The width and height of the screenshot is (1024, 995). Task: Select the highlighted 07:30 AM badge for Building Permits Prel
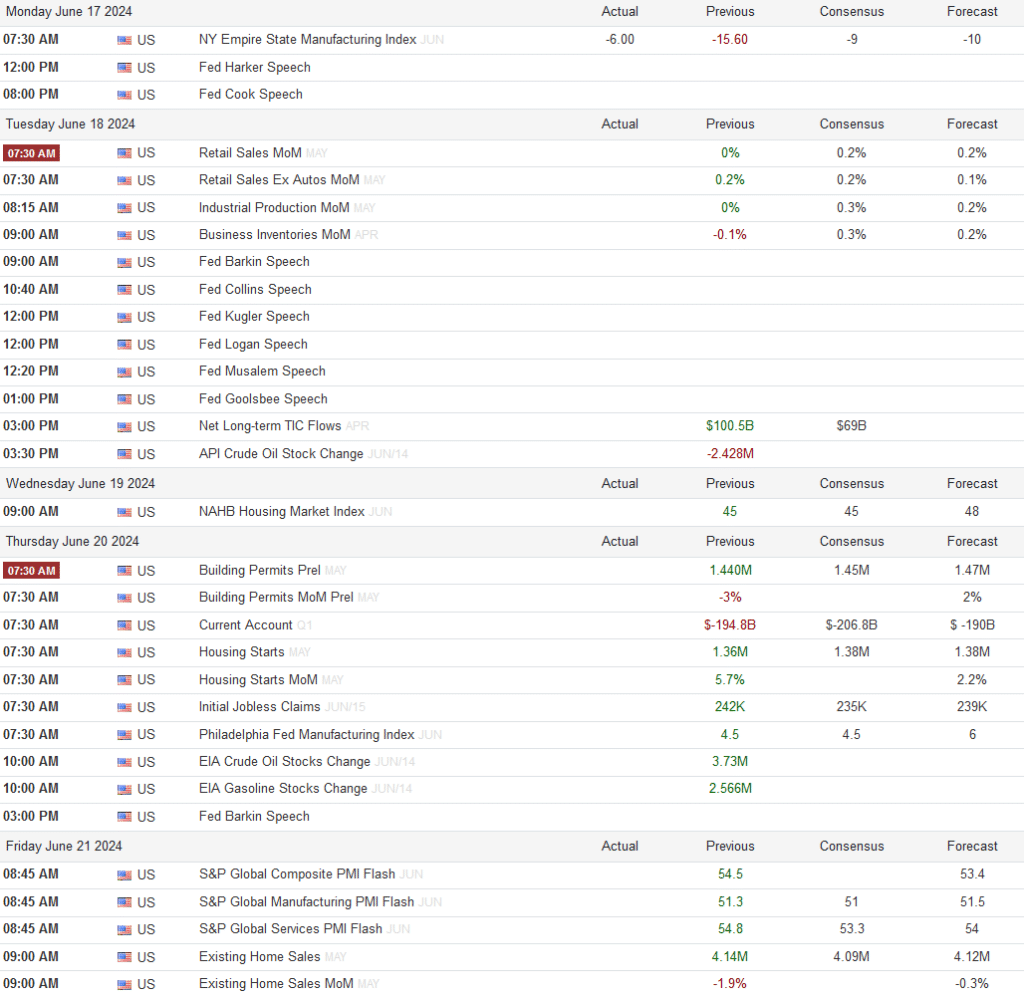click(31, 571)
